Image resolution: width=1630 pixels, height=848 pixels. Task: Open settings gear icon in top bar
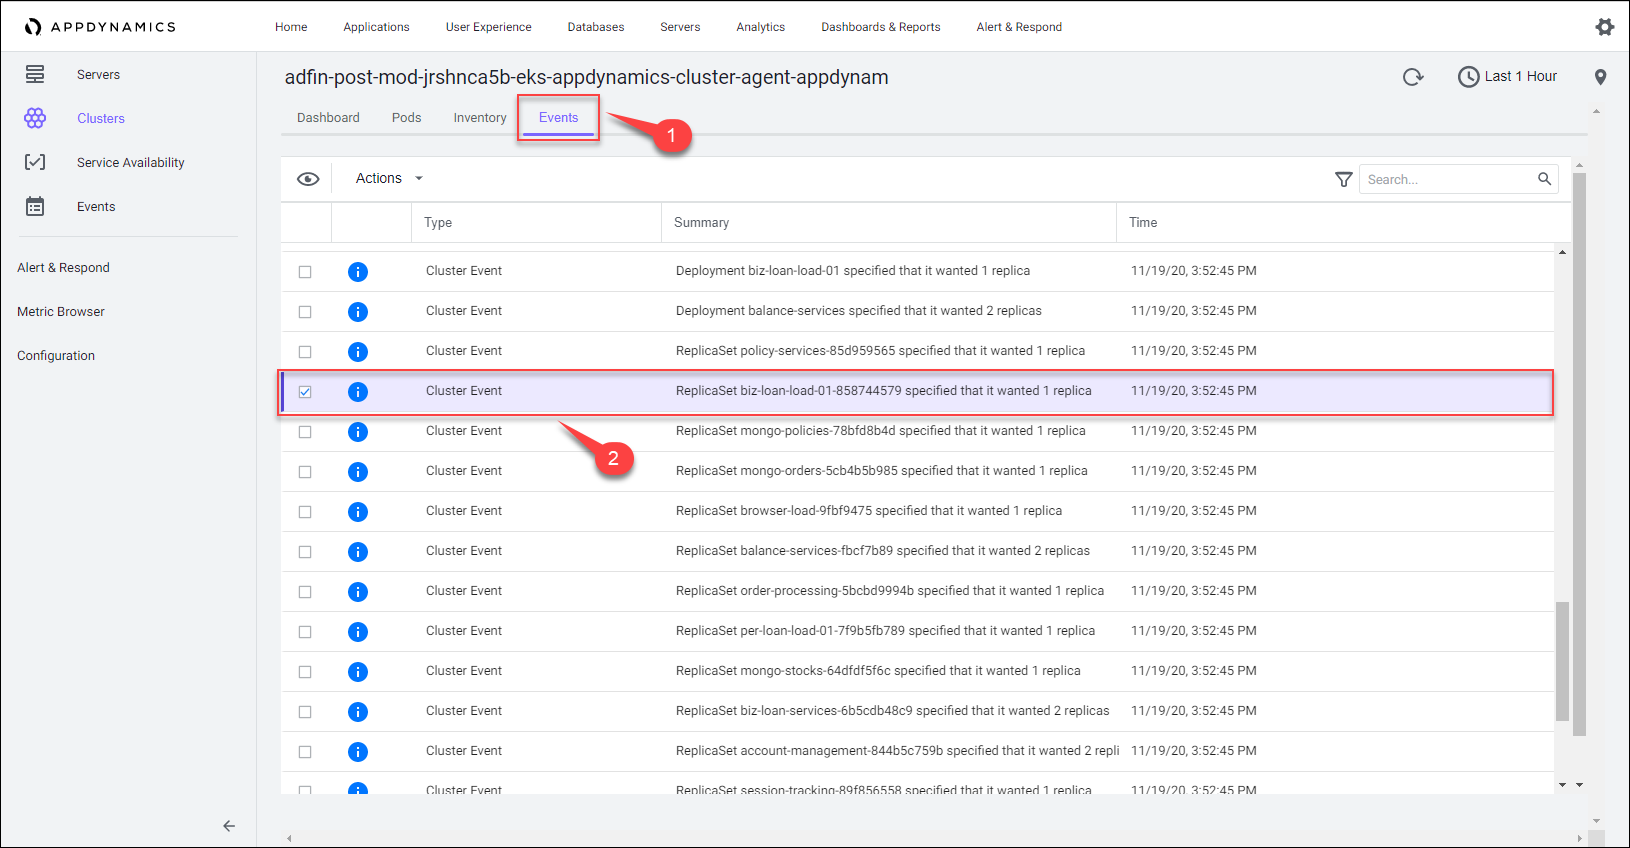(x=1604, y=27)
